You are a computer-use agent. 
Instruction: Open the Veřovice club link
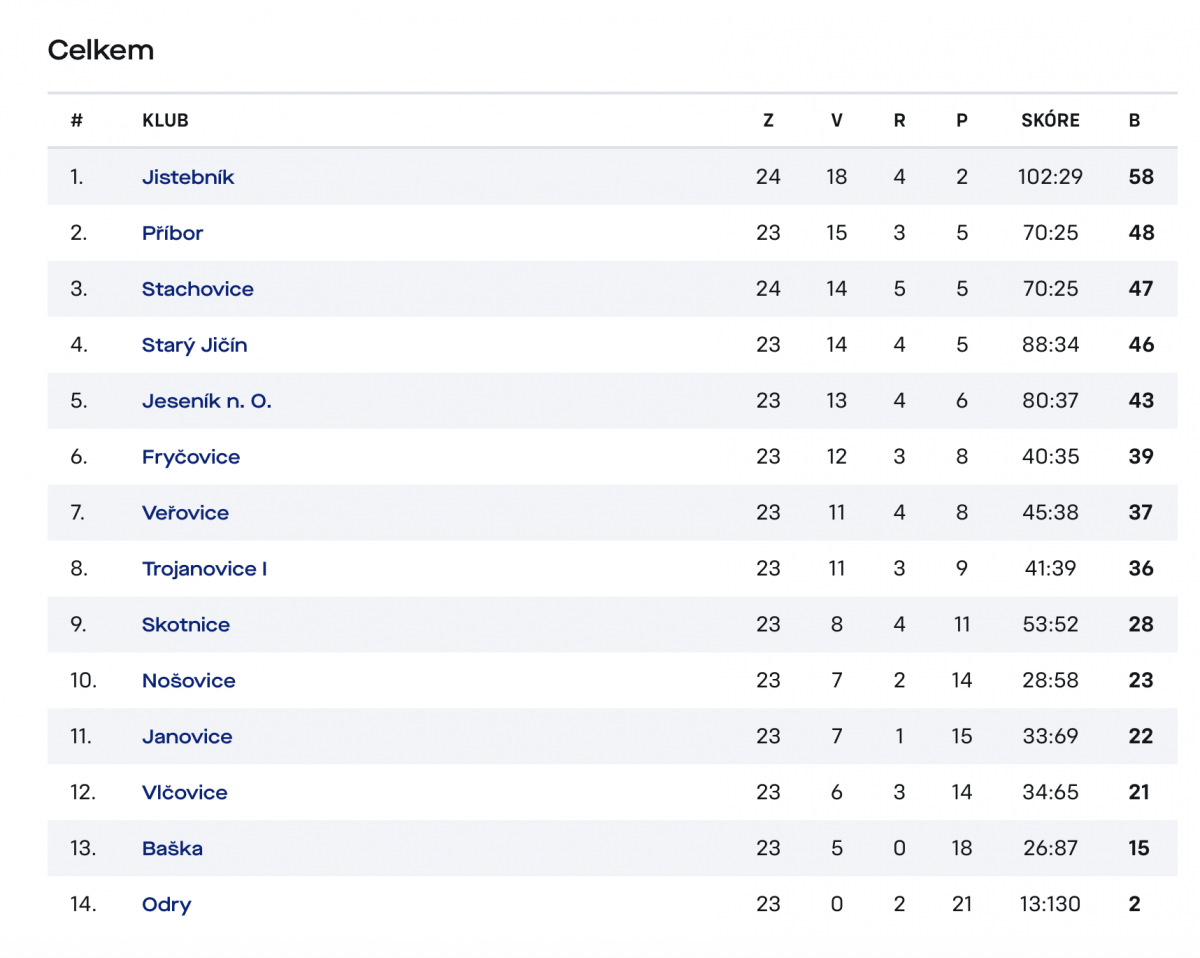tap(185, 513)
